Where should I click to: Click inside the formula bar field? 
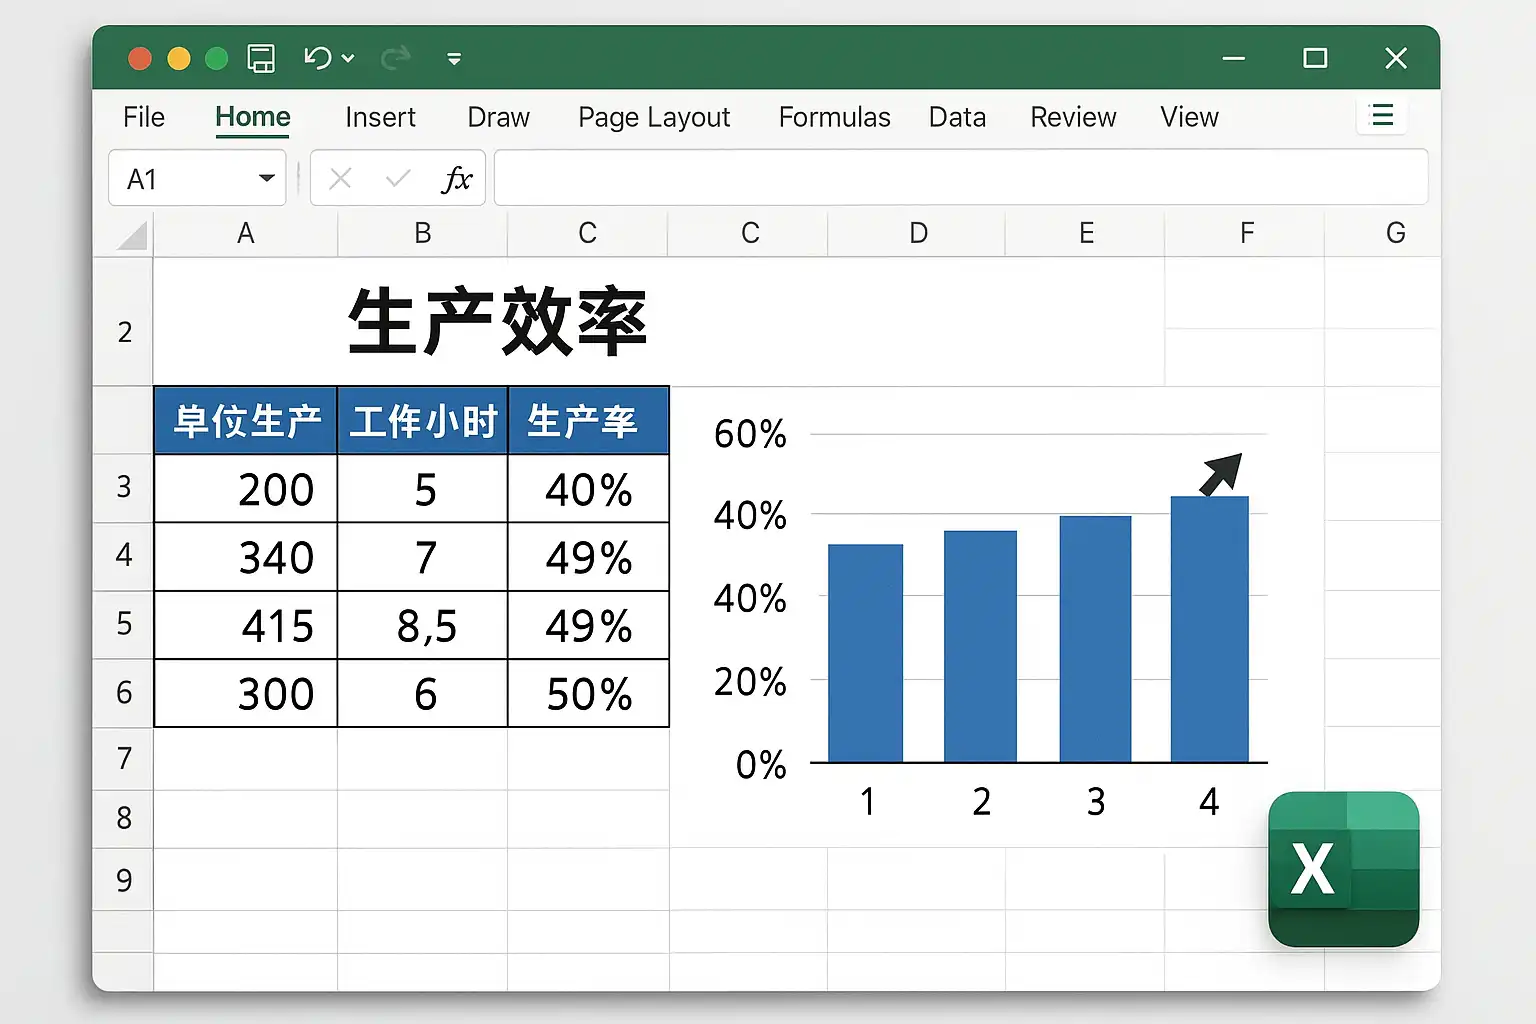point(961,178)
